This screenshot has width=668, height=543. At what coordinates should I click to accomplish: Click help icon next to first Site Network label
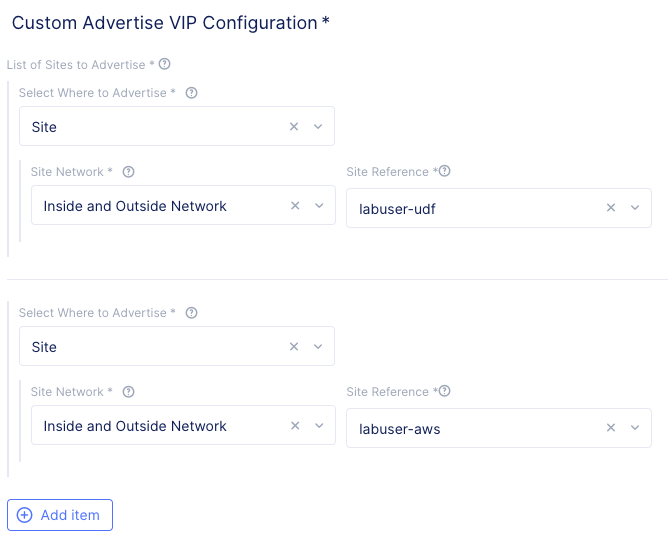[129, 171]
